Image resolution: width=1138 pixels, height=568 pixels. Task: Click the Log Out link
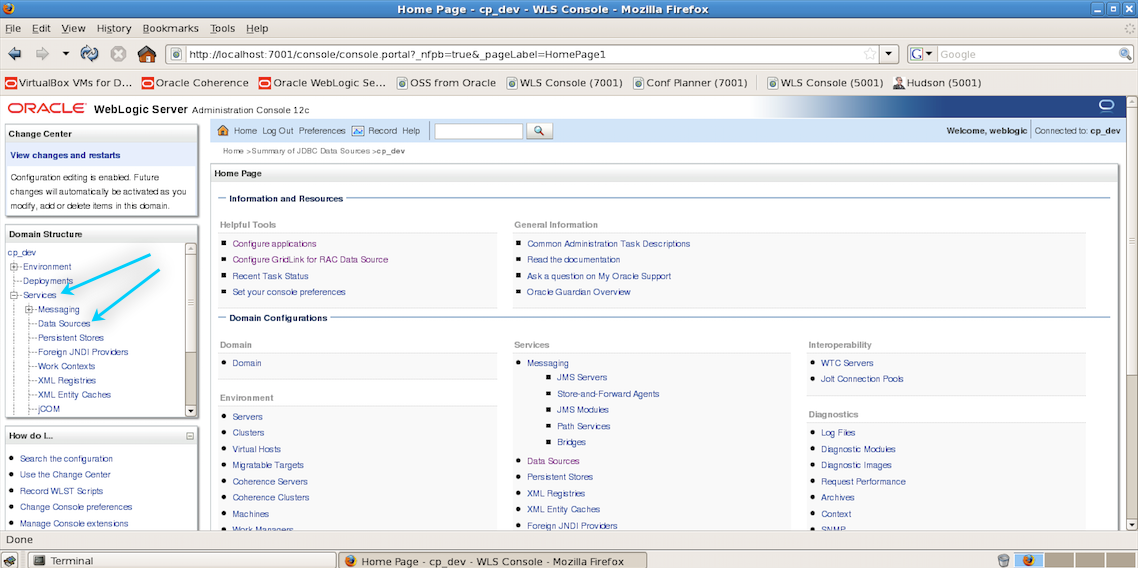coord(278,131)
